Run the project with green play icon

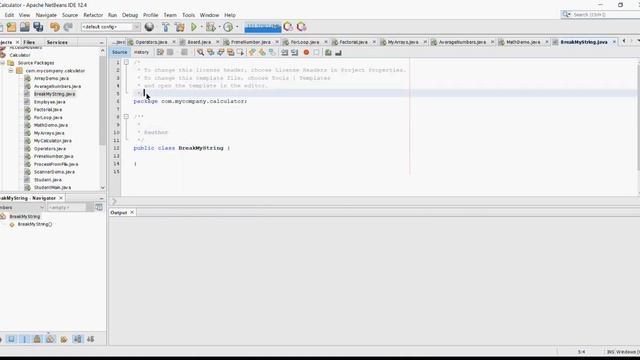[193, 27]
